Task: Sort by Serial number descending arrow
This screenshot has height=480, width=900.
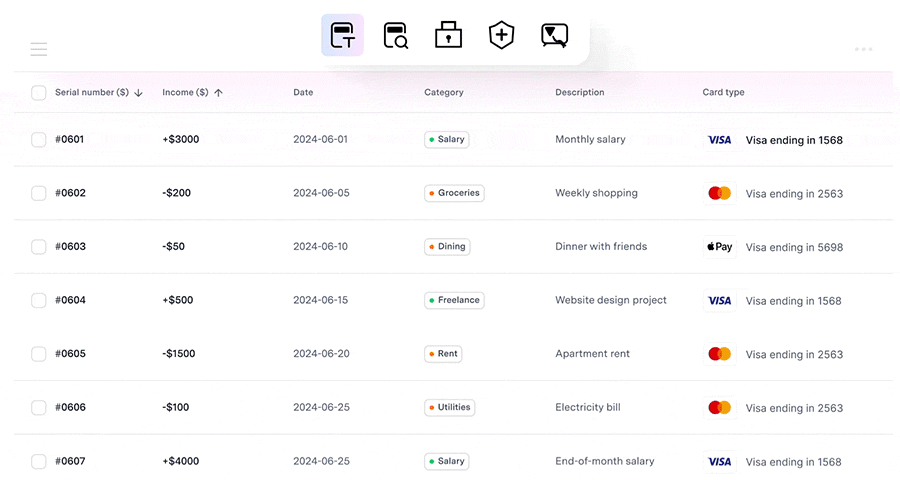Action: 138,93
